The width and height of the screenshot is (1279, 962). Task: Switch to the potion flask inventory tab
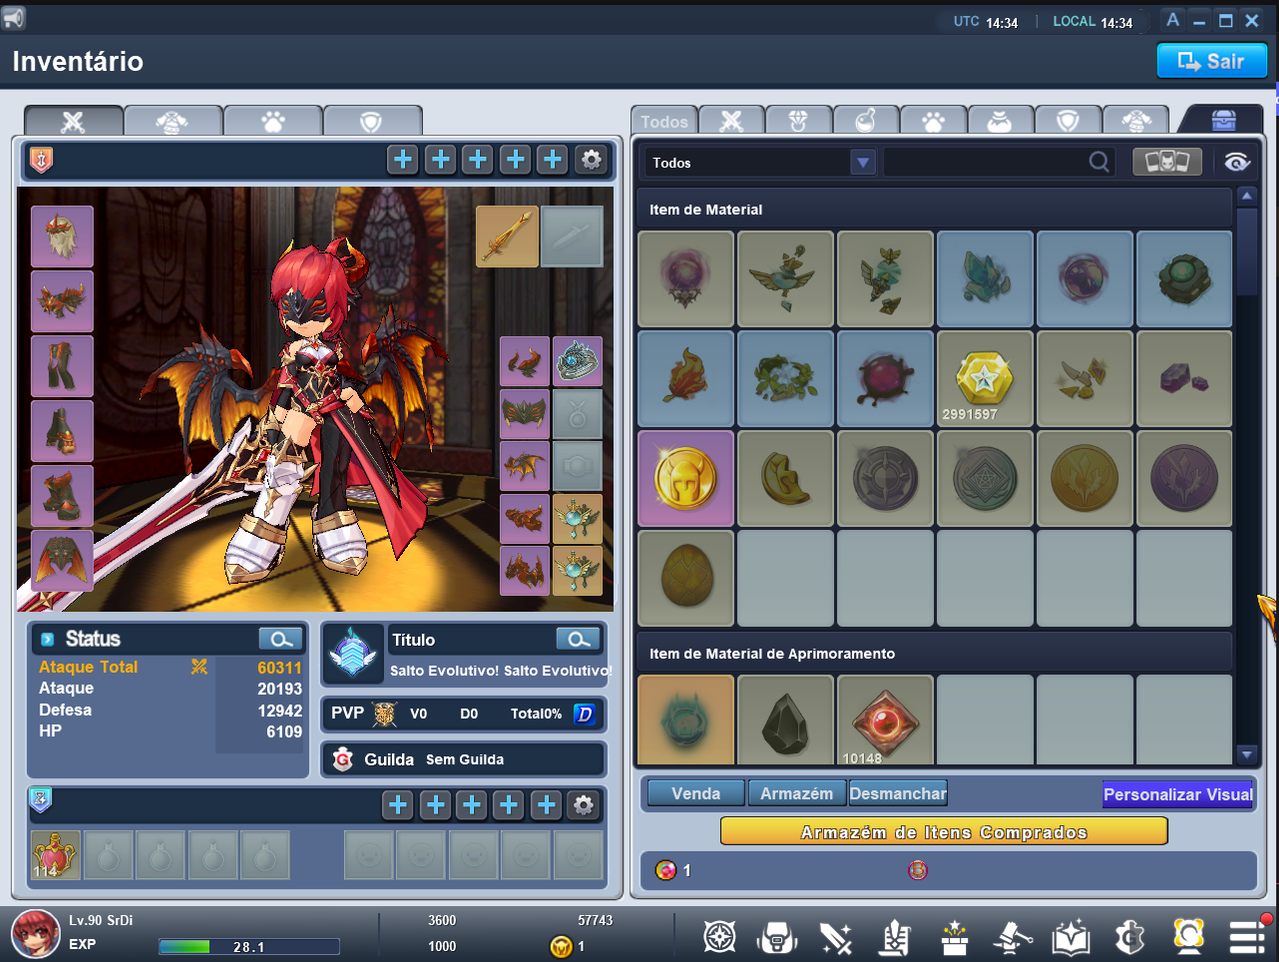(x=866, y=121)
